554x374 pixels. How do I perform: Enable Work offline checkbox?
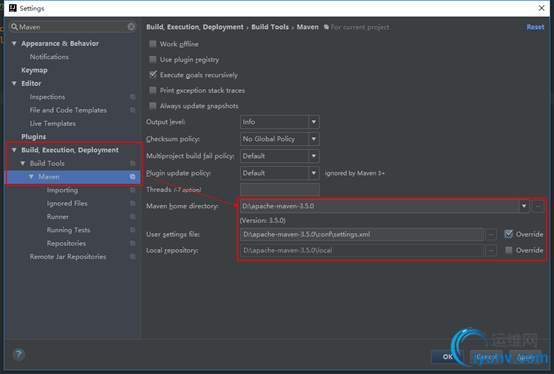[153, 44]
